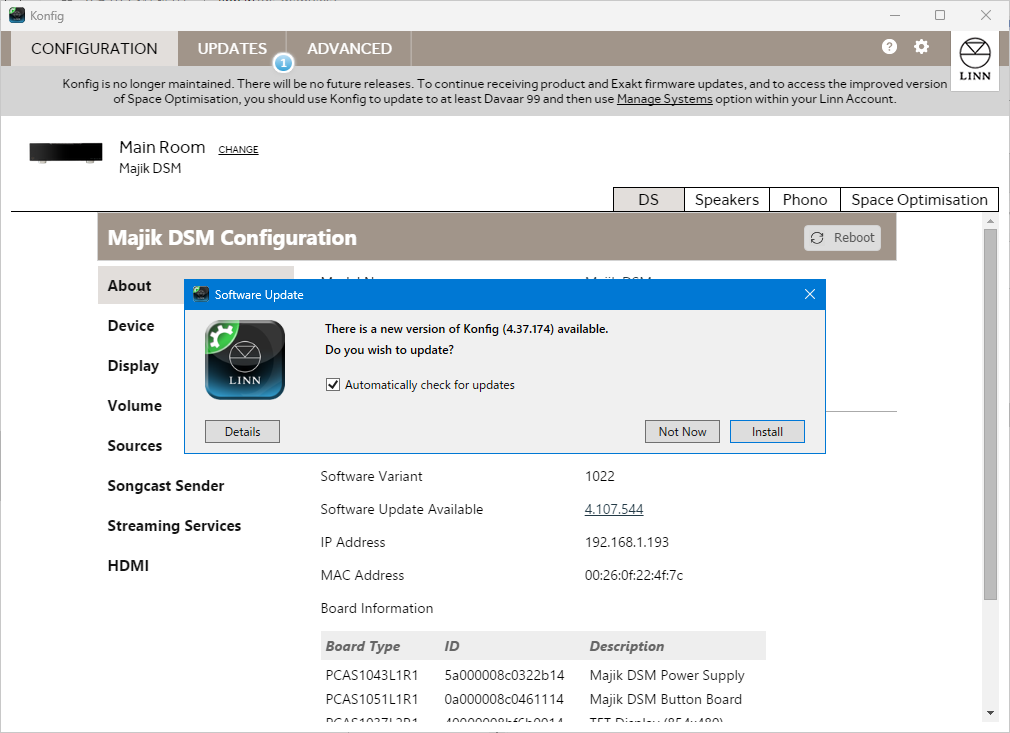Click the Software Variant value 1022

(600, 476)
